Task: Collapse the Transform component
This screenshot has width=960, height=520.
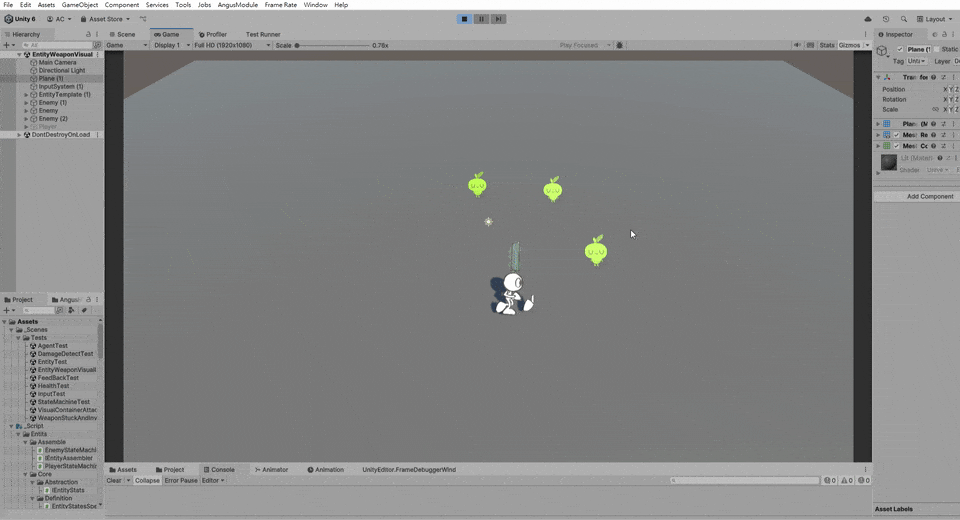Action: click(x=878, y=78)
